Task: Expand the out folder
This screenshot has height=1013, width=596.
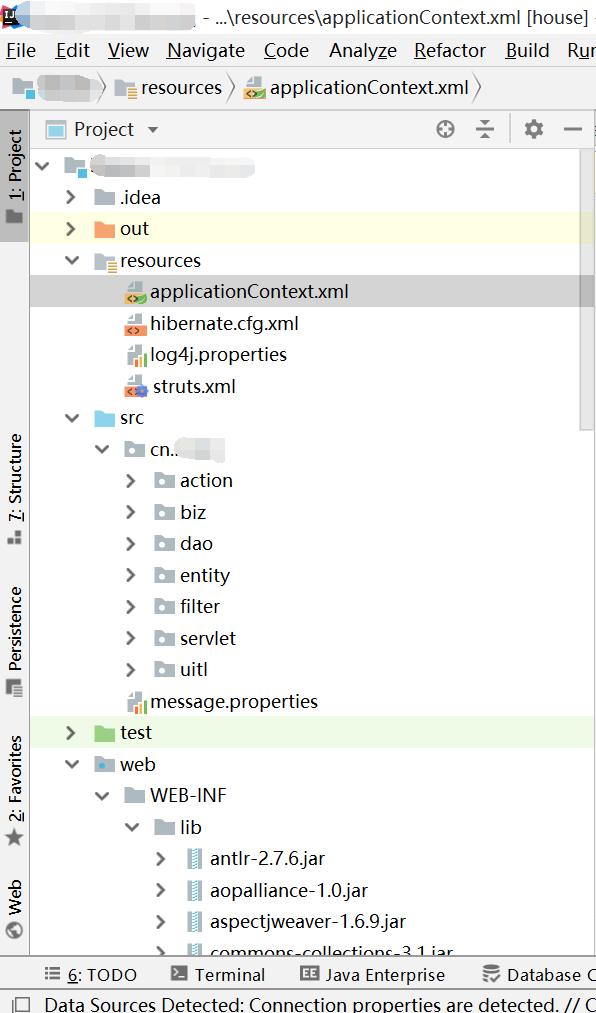Action: 71,229
